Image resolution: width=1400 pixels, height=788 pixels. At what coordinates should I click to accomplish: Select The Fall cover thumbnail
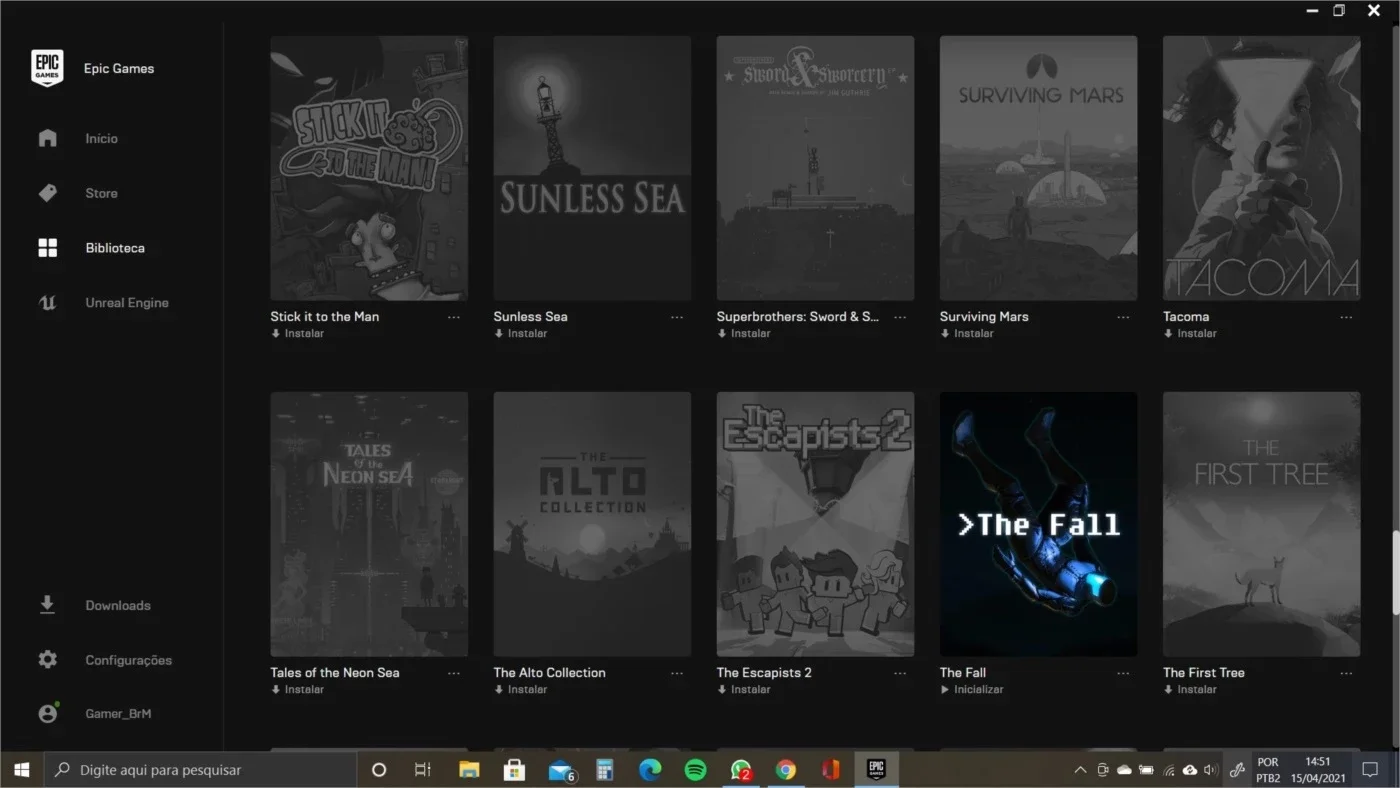[1038, 524]
